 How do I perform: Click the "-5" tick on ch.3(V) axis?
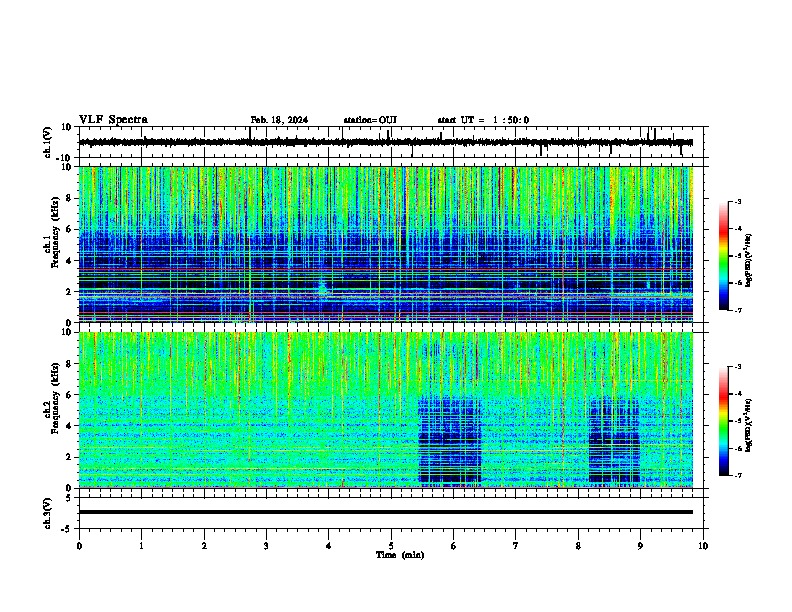[68, 529]
